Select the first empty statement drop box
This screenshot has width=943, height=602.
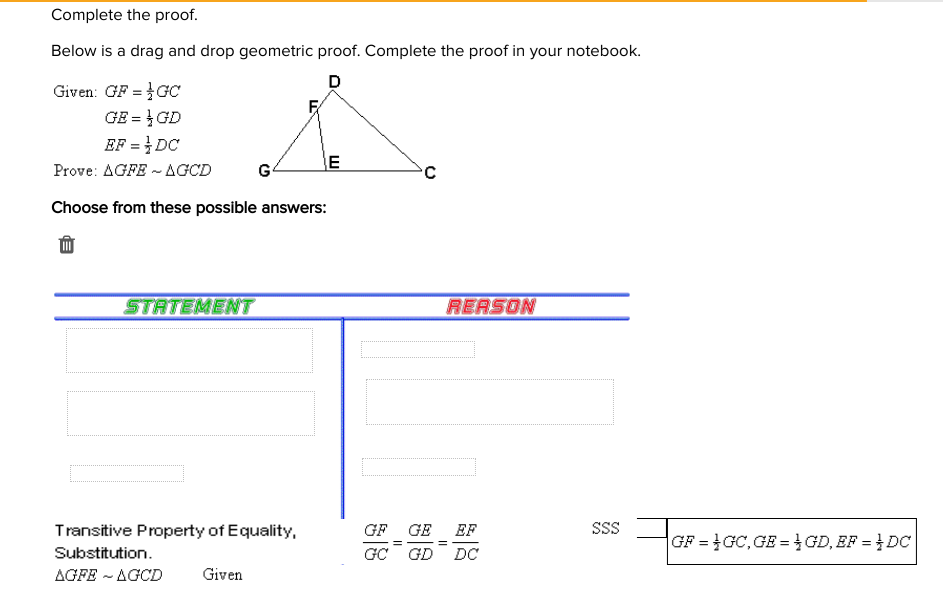189,351
